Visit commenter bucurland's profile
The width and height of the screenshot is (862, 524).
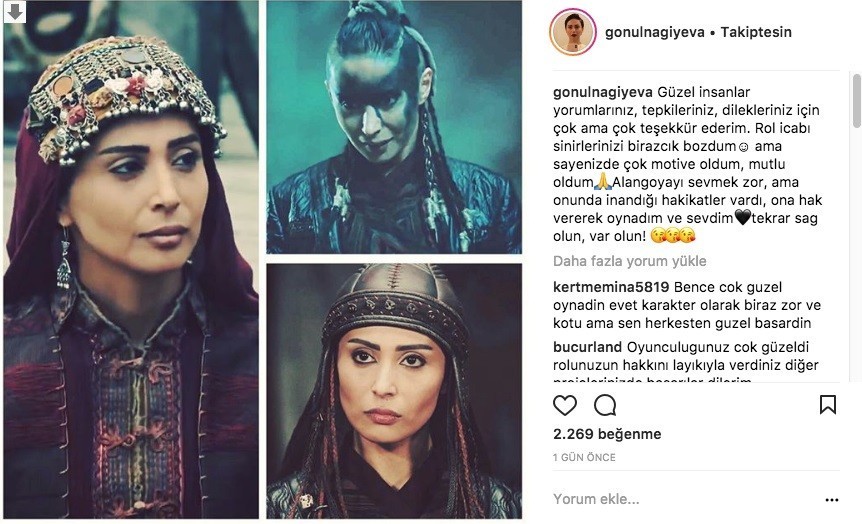tap(587, 348)
